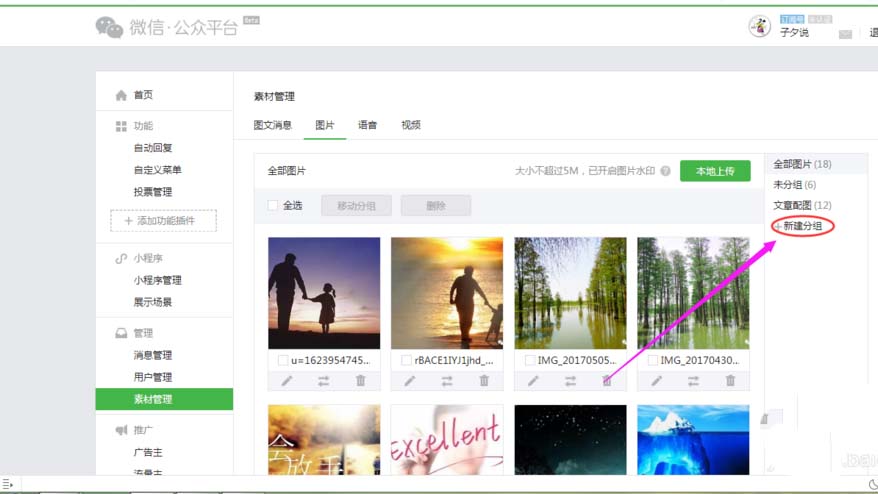Image resolution: width=878 pixels, height=494 pixels.
Task: Delete image rBACE1IYJ1jhd via trash icon
Action: [x=484, y=381]
